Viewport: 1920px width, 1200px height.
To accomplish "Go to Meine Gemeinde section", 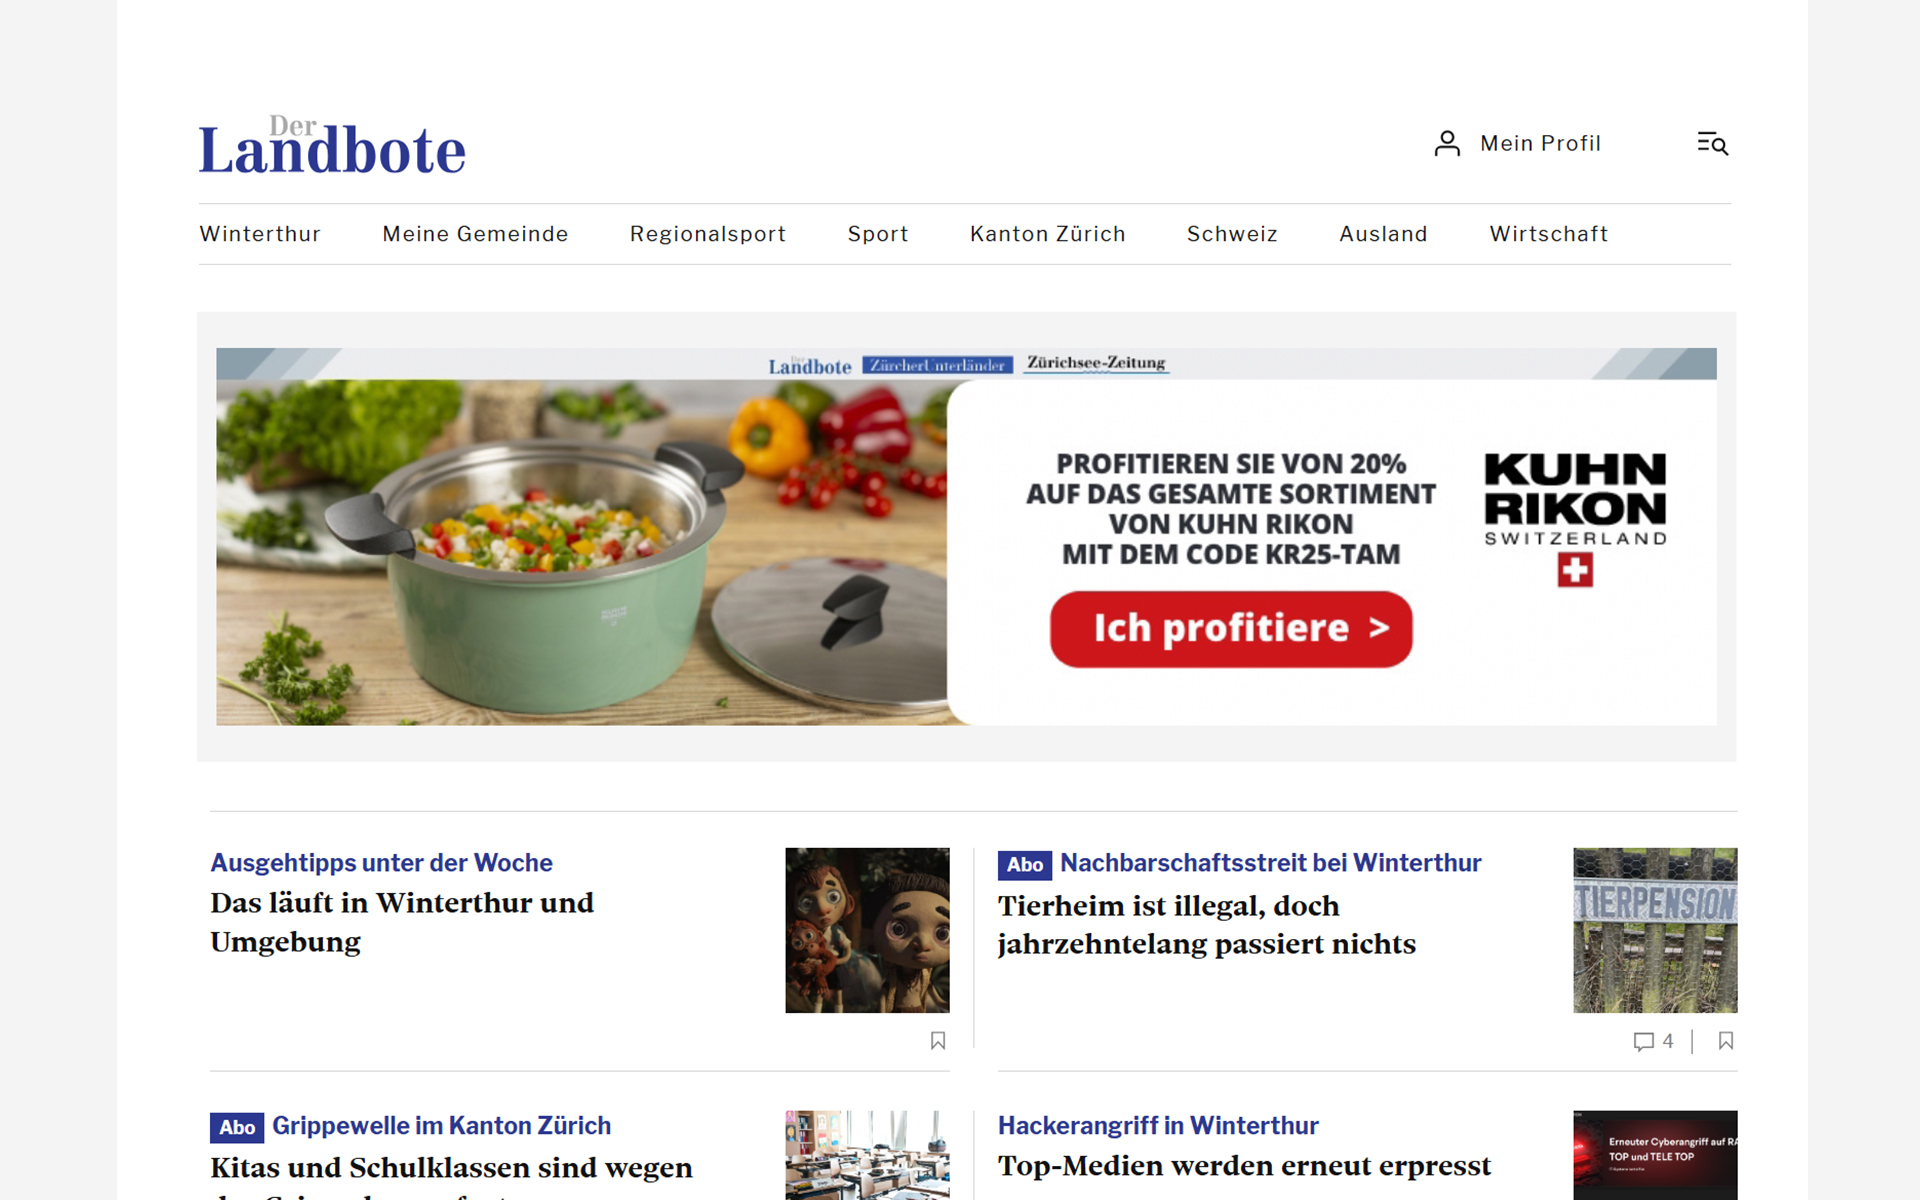I will 475,234.
